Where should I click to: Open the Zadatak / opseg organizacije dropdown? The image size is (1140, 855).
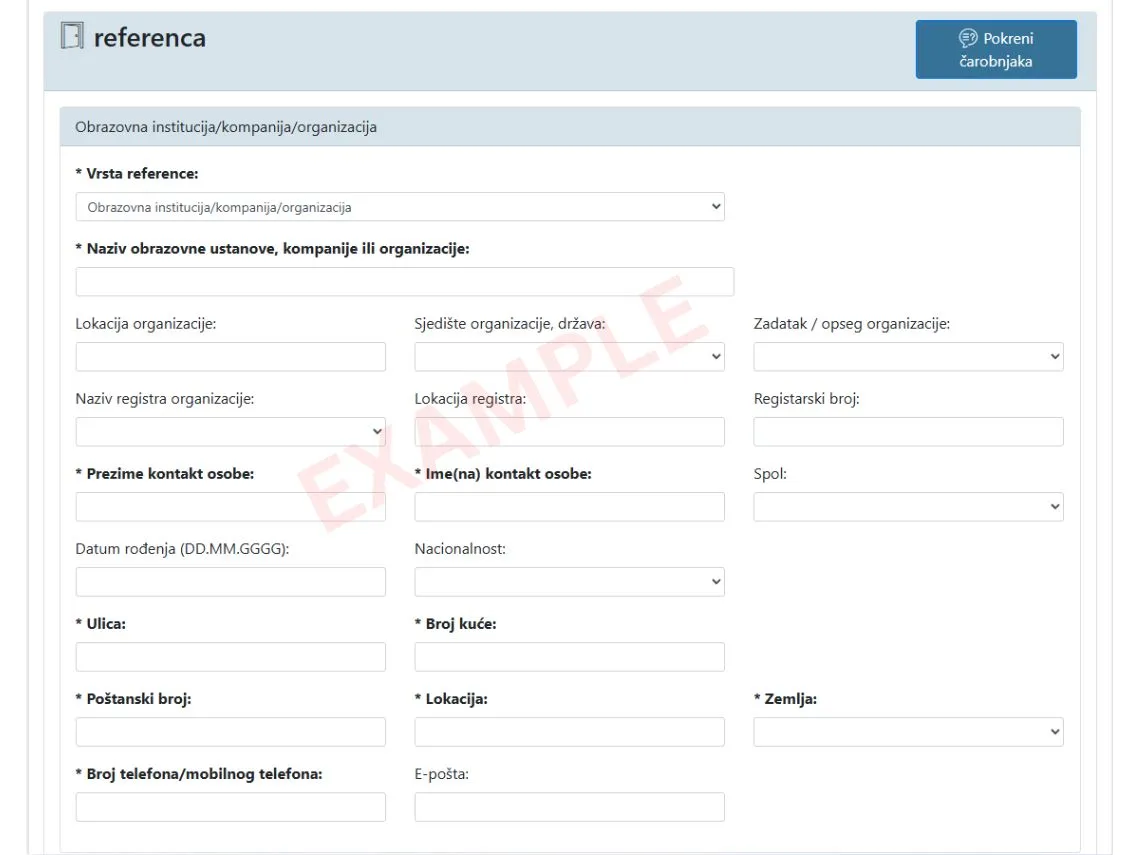(908, 357)
